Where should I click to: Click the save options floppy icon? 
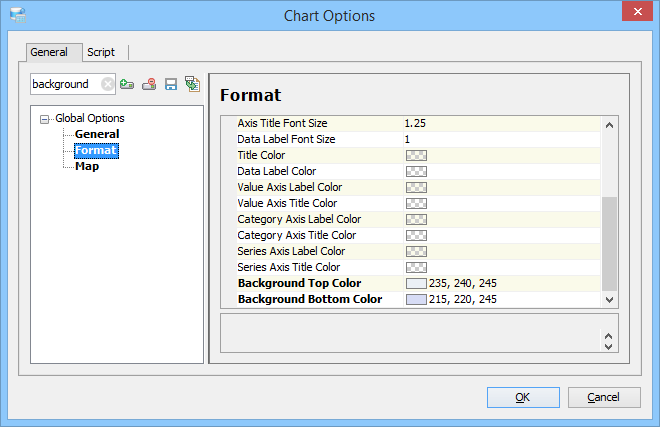171,85
